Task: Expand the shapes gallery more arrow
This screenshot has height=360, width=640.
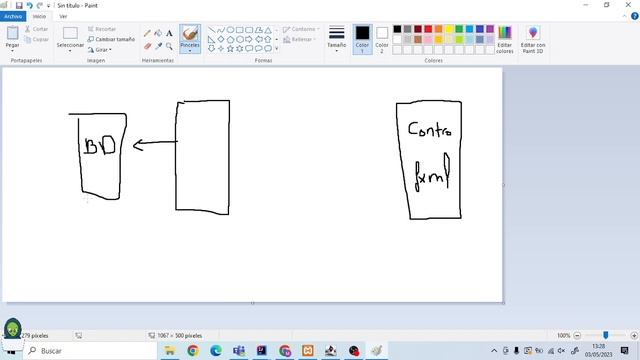Action: click(276, 49)
